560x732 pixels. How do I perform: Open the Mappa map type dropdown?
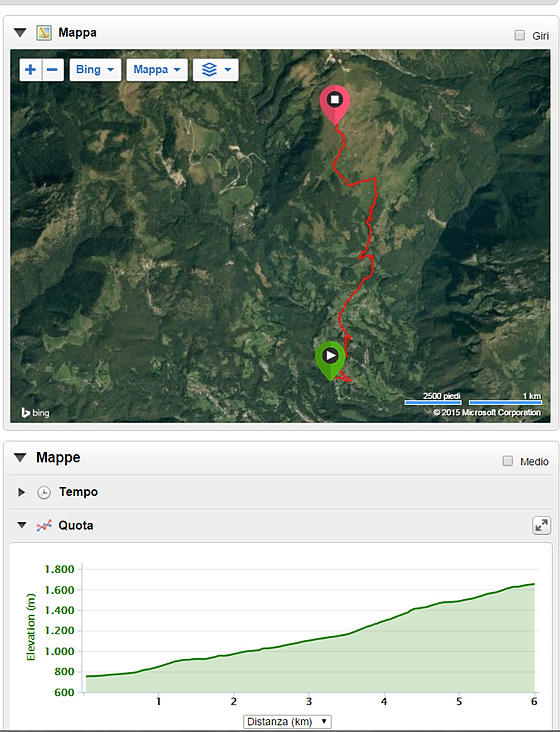pyautogui.click(x=157, y=70)
